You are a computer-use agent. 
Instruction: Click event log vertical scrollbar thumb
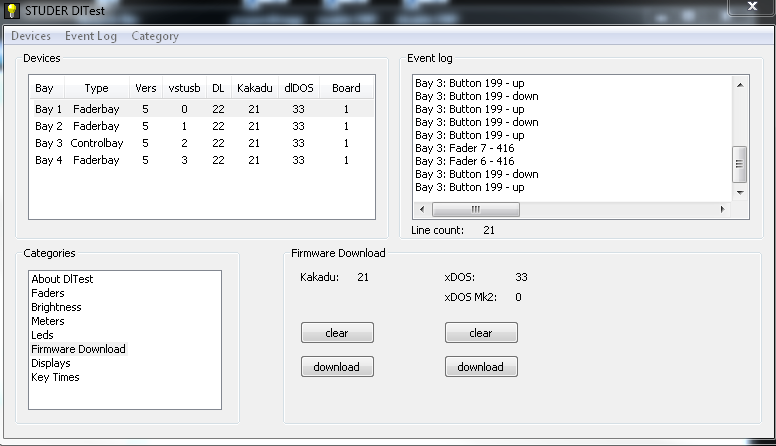point(739,164)
